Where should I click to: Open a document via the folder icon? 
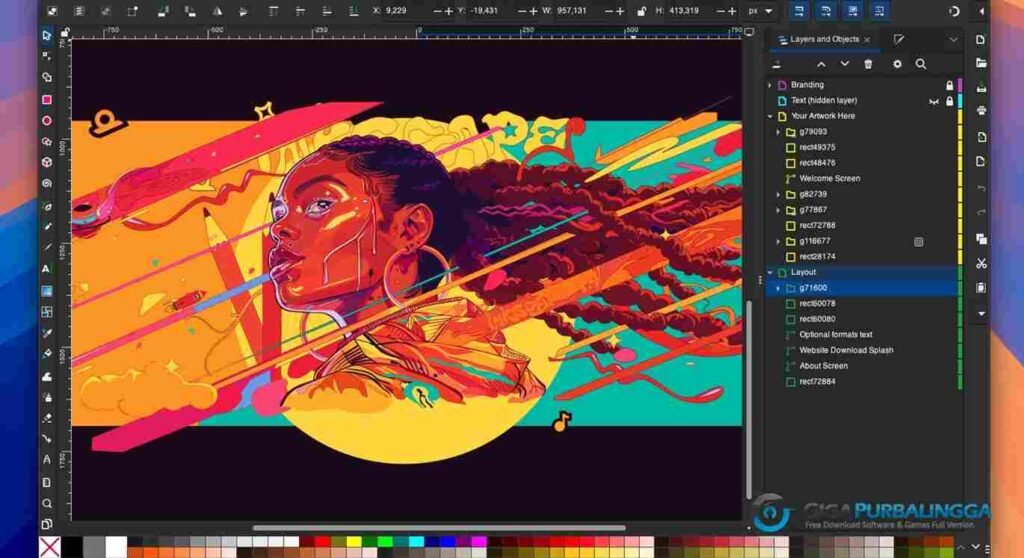tap(981, 63)
